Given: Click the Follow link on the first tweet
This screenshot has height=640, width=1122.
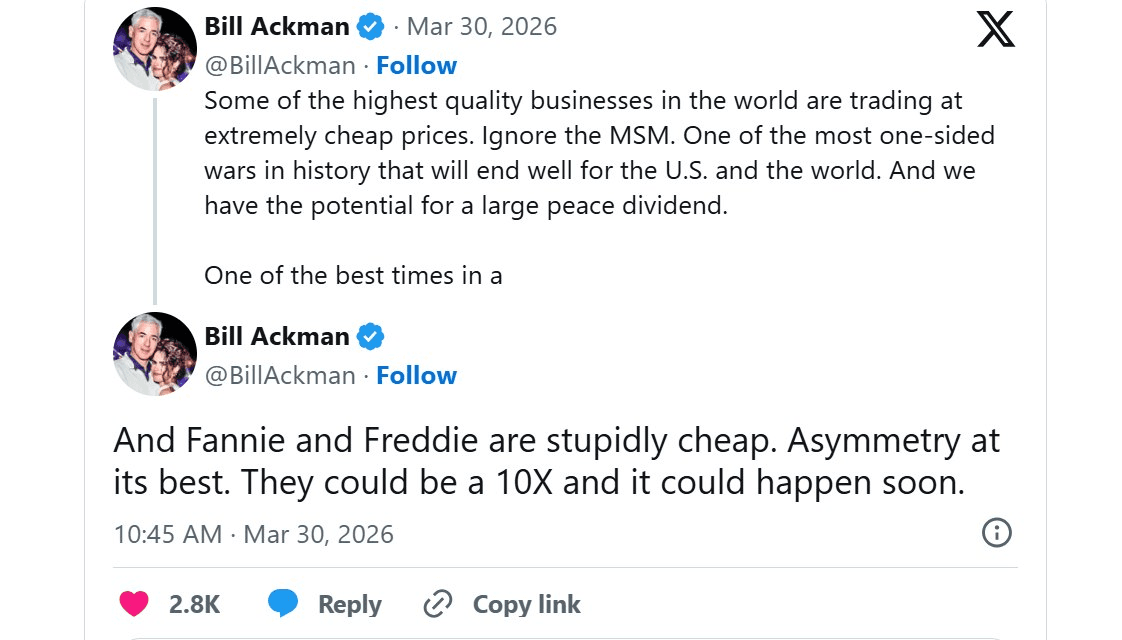Looking at the screenshot, I should (x=416, y=65).
